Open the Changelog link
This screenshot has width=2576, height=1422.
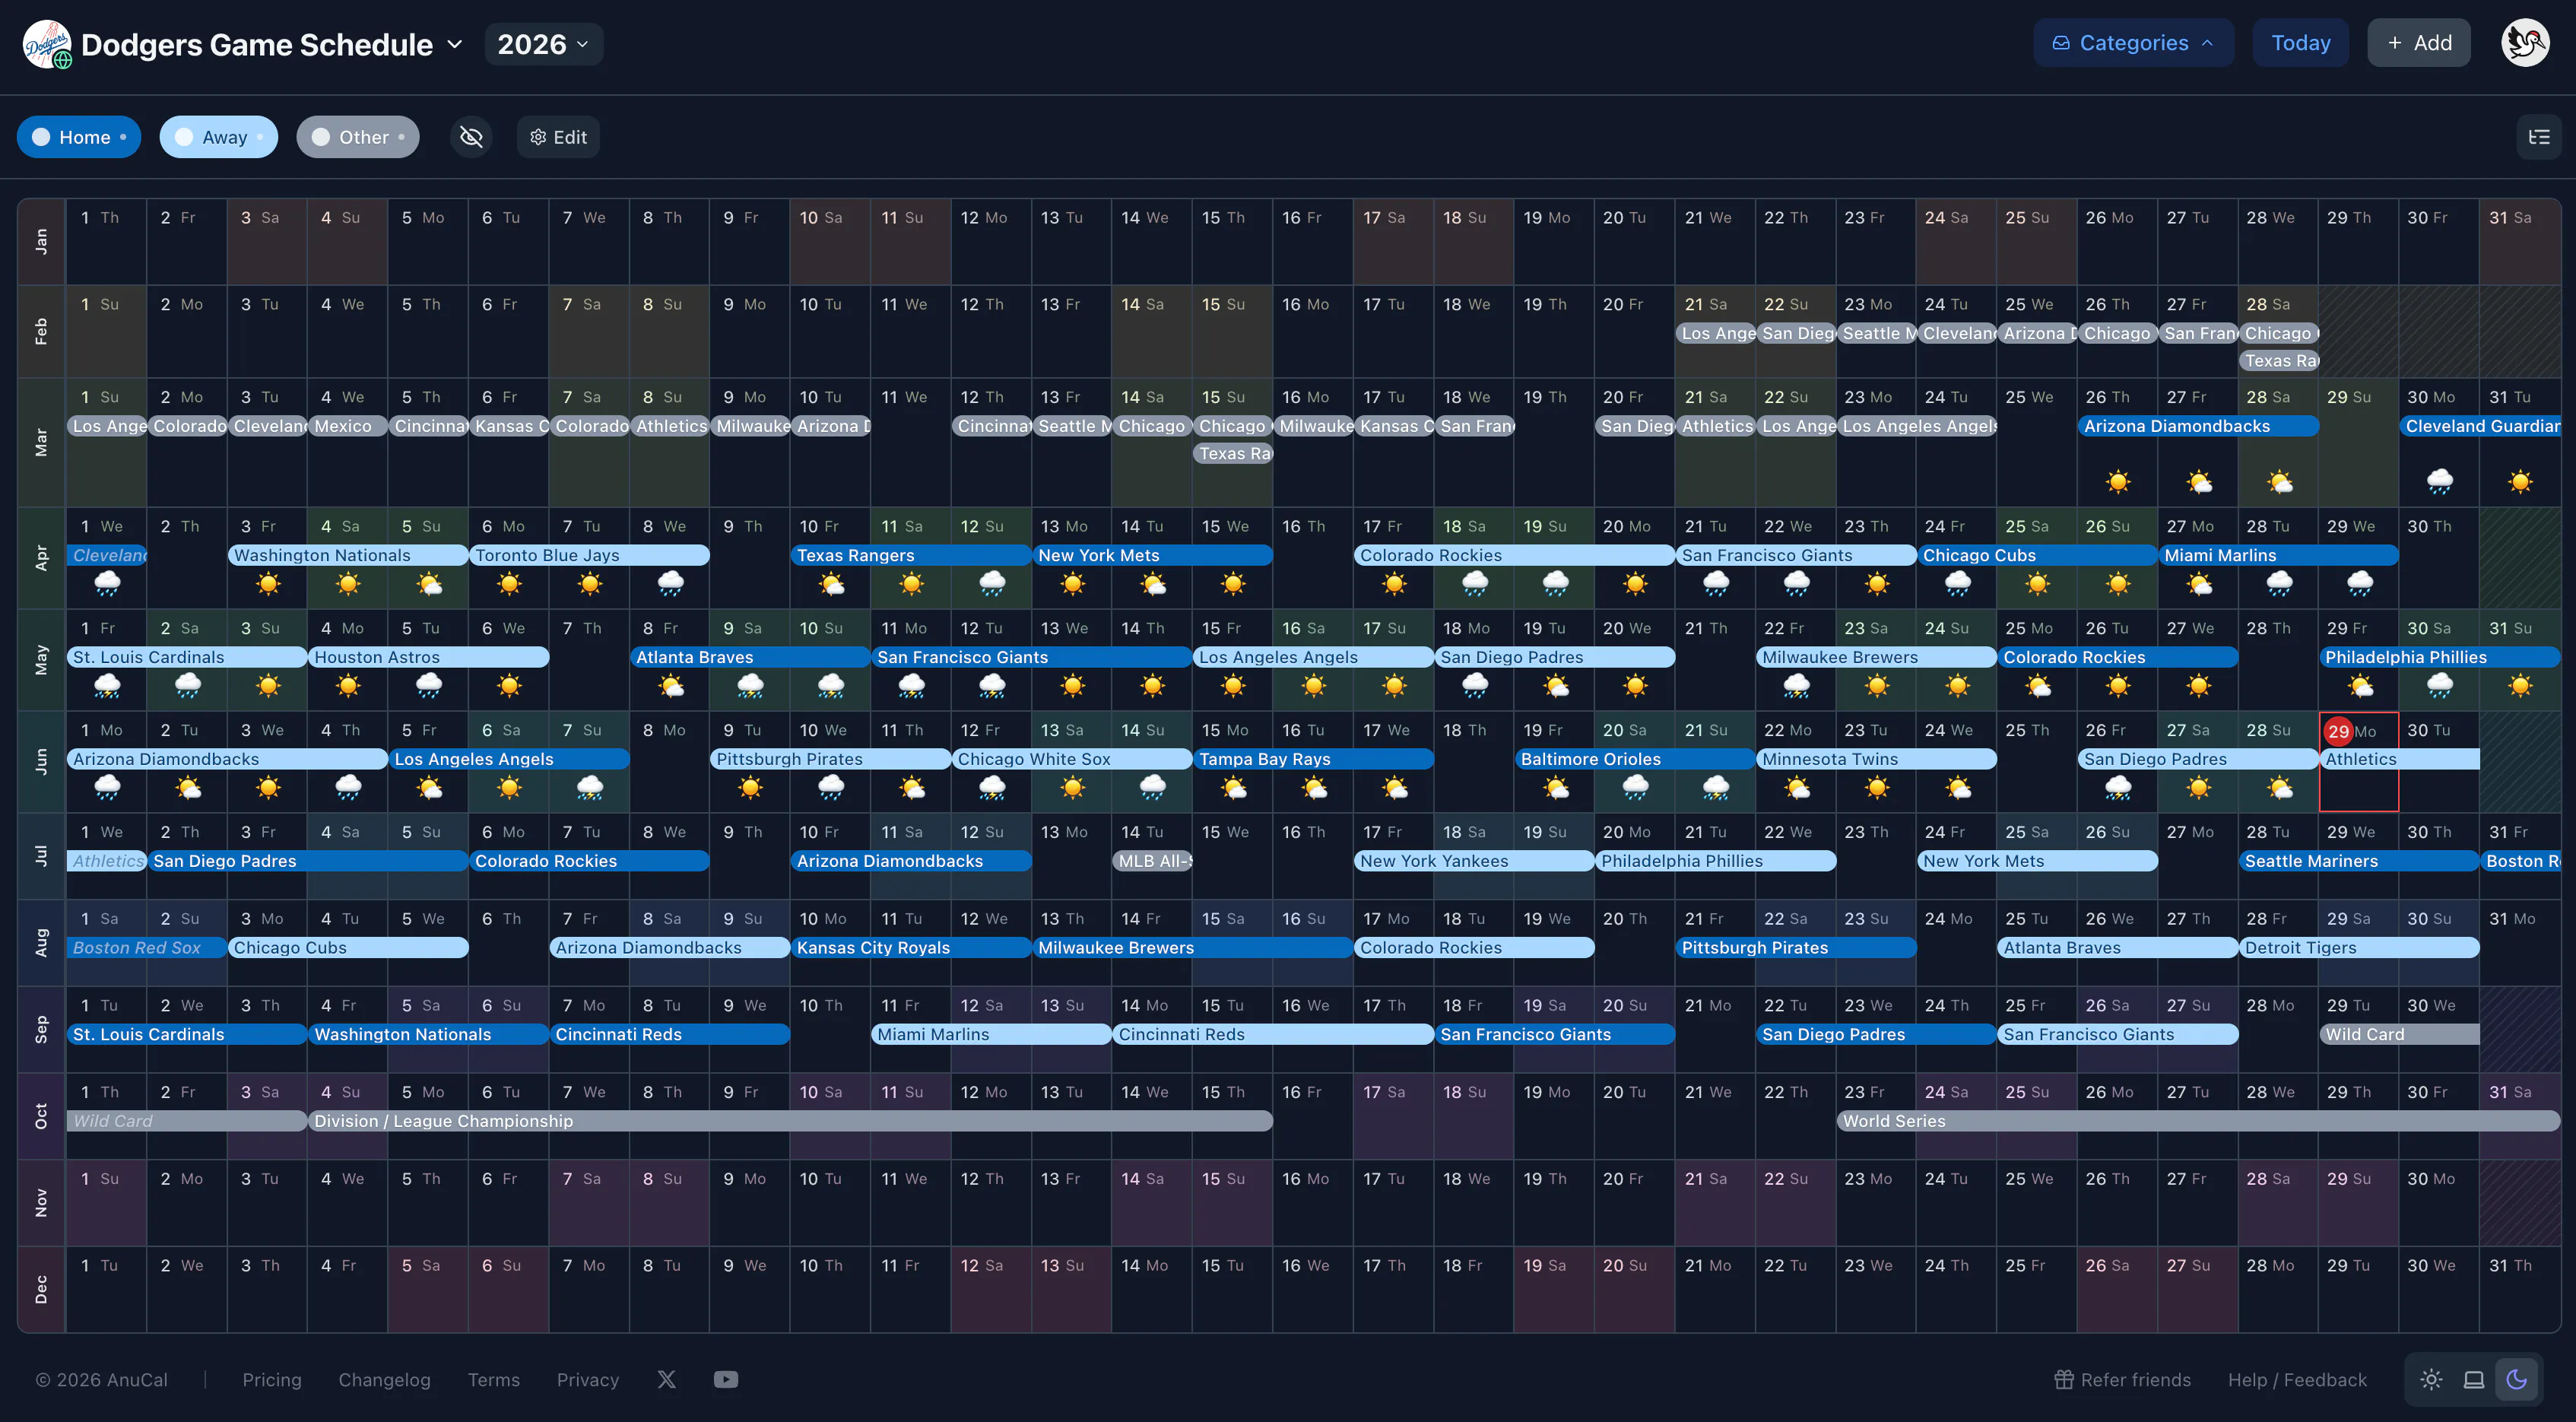[x=384, y=1379]
